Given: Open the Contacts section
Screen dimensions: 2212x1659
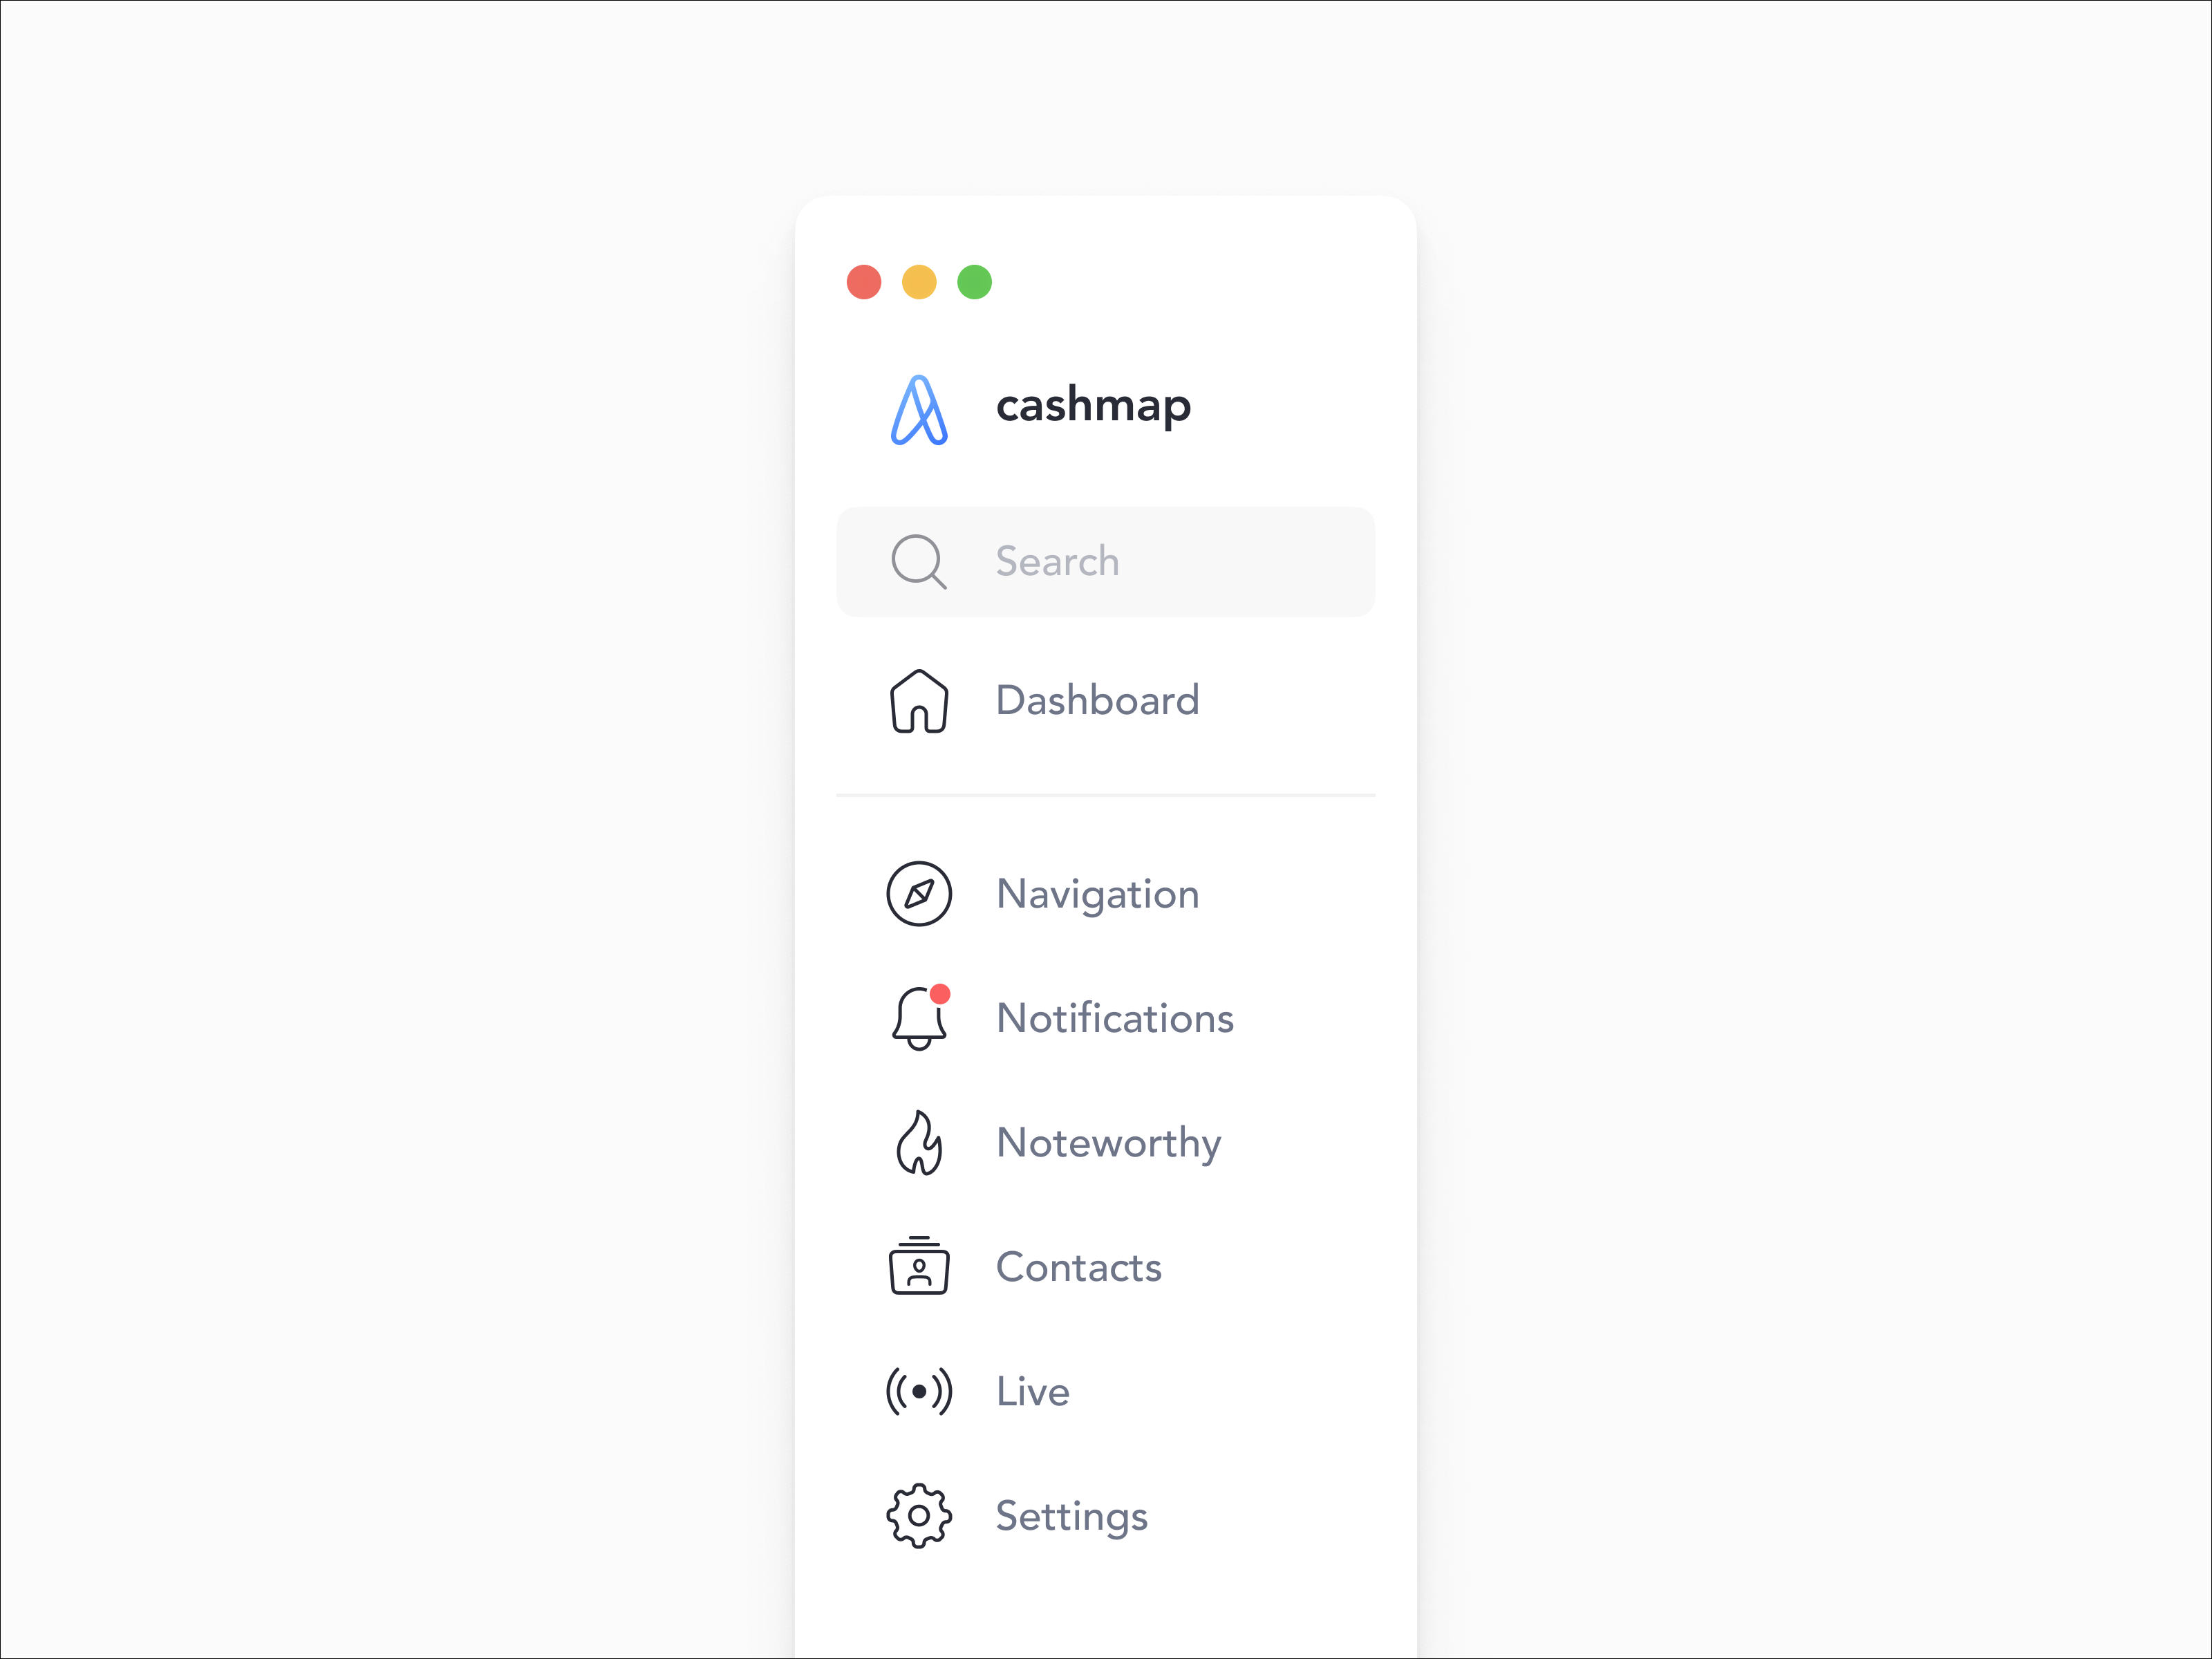Looking at the screenshot, I should pyautogui.click(x=1078, y=1267).
